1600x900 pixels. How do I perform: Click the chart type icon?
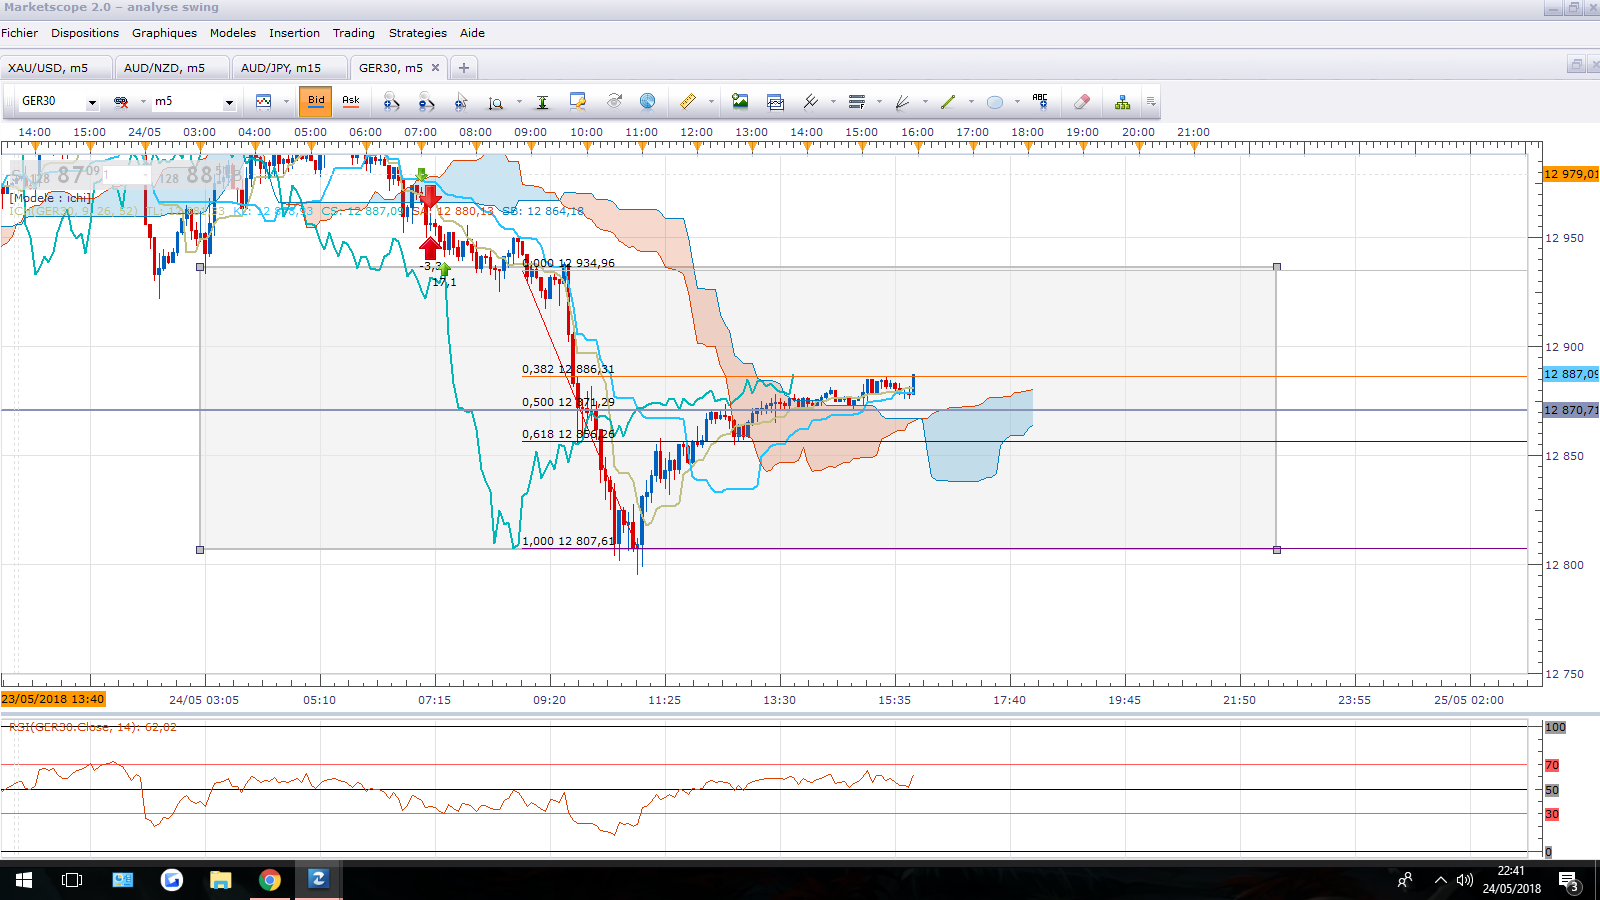264,101
